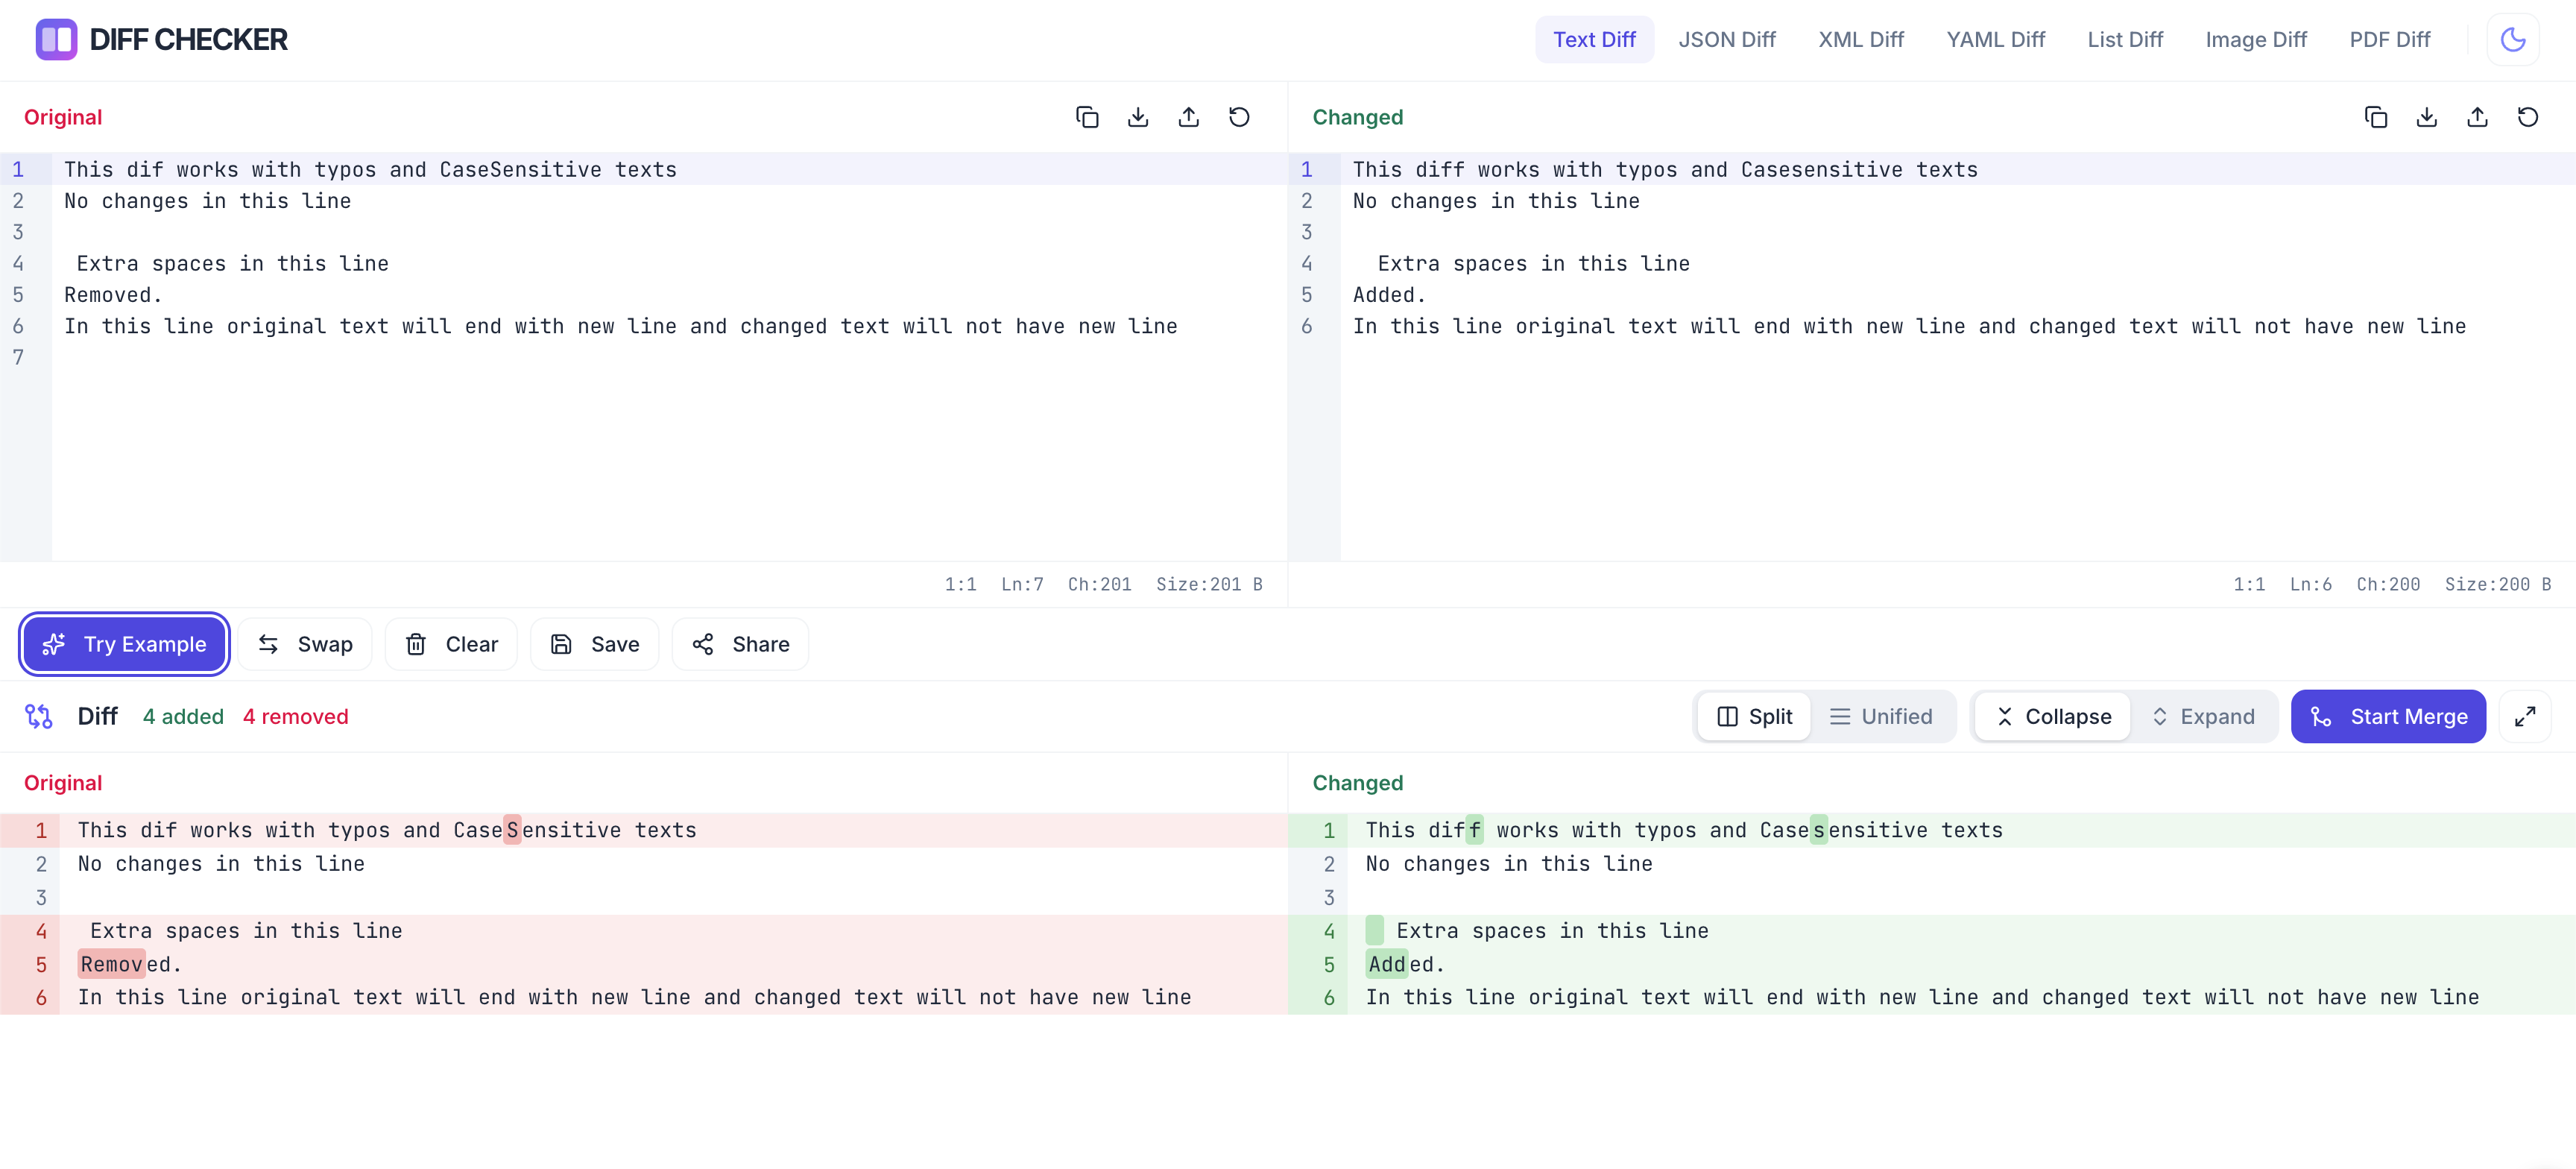Screen dimensions: 2576x1169
Task: Copy the Changed text to clipboard
Action: pyautogui.click(x=2376, y=117)
